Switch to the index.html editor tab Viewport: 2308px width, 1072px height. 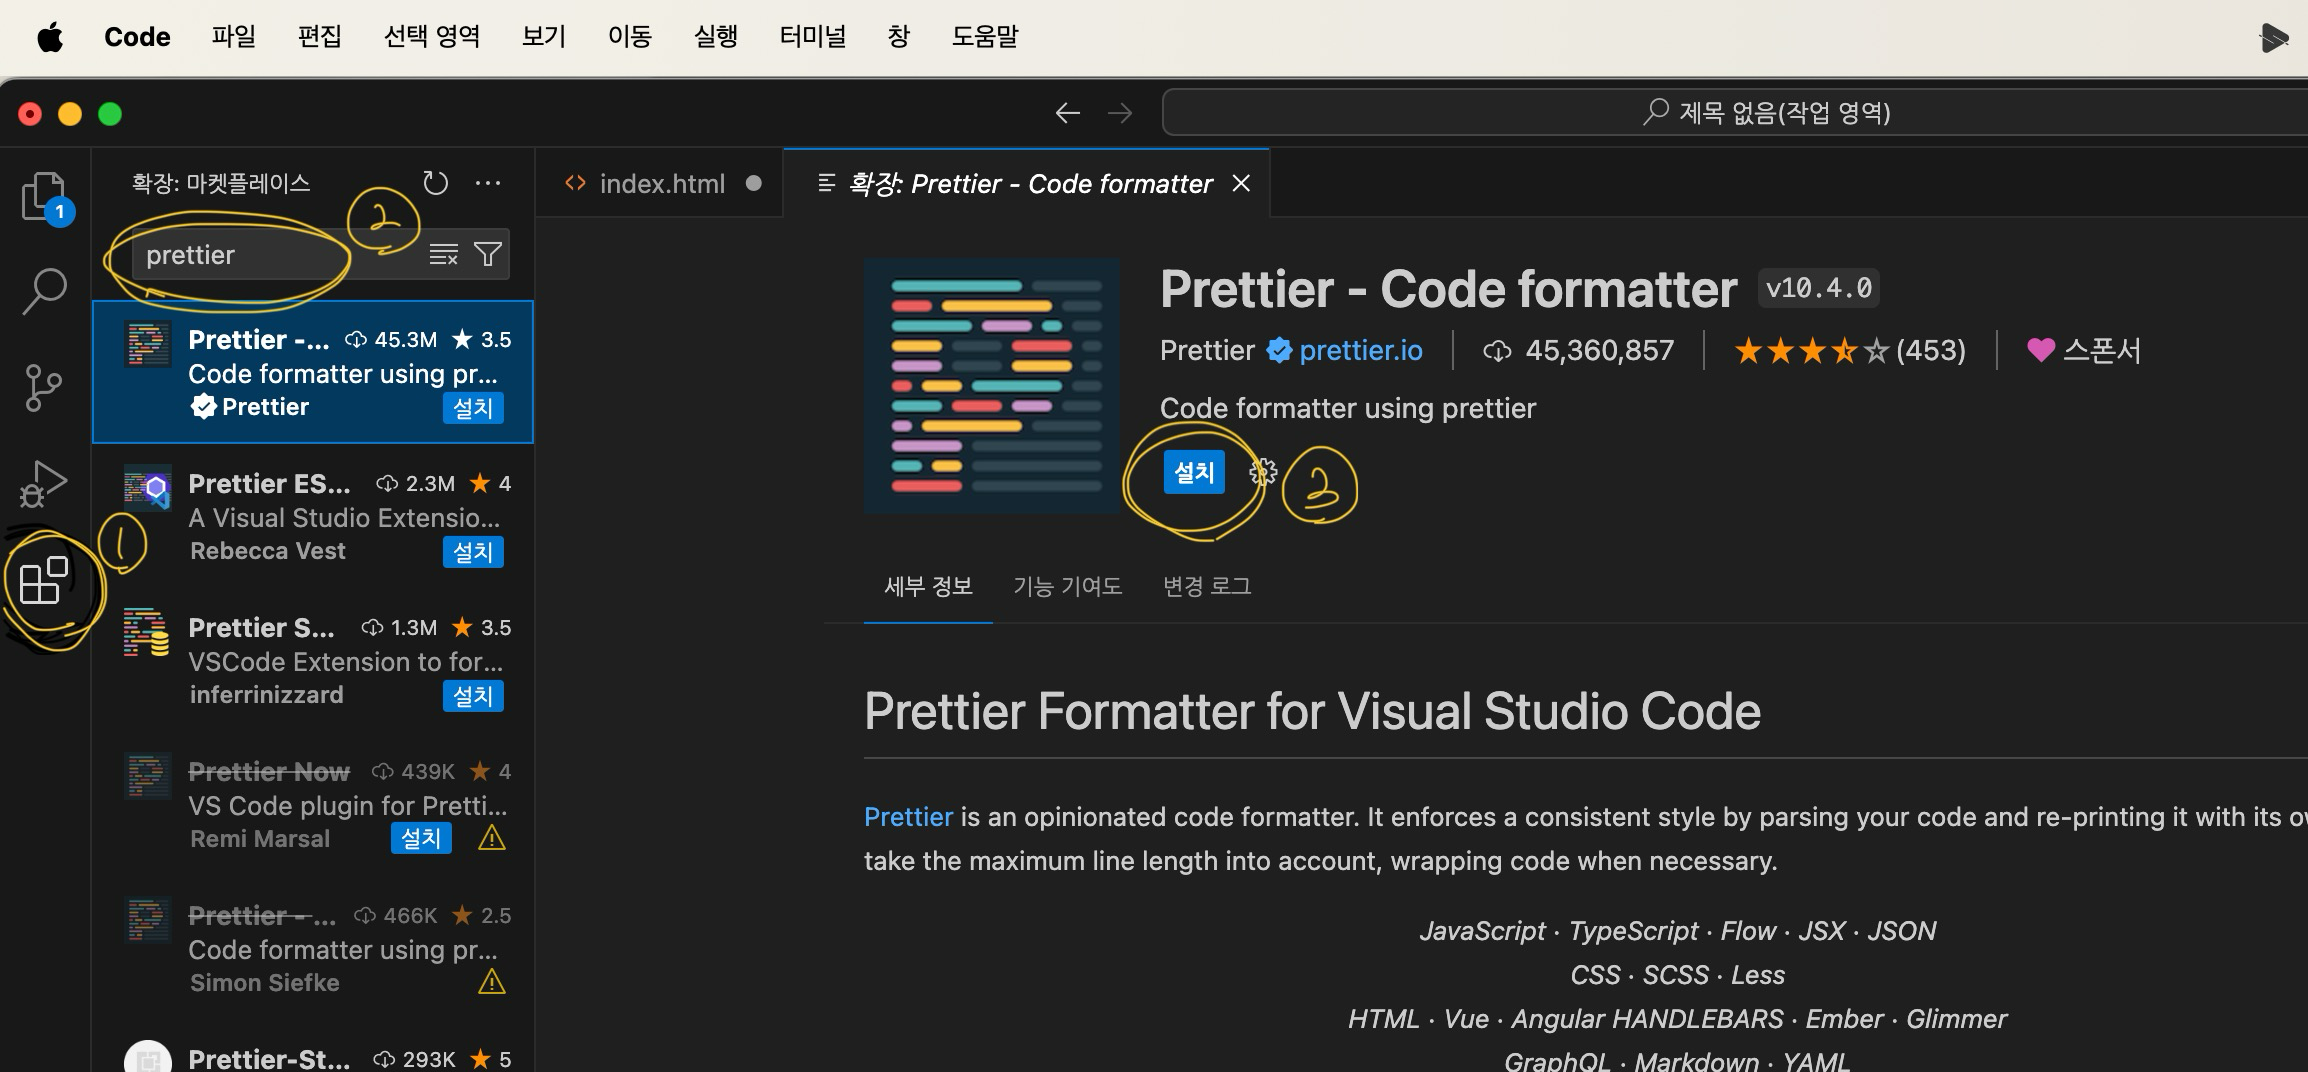pos(660,184)
